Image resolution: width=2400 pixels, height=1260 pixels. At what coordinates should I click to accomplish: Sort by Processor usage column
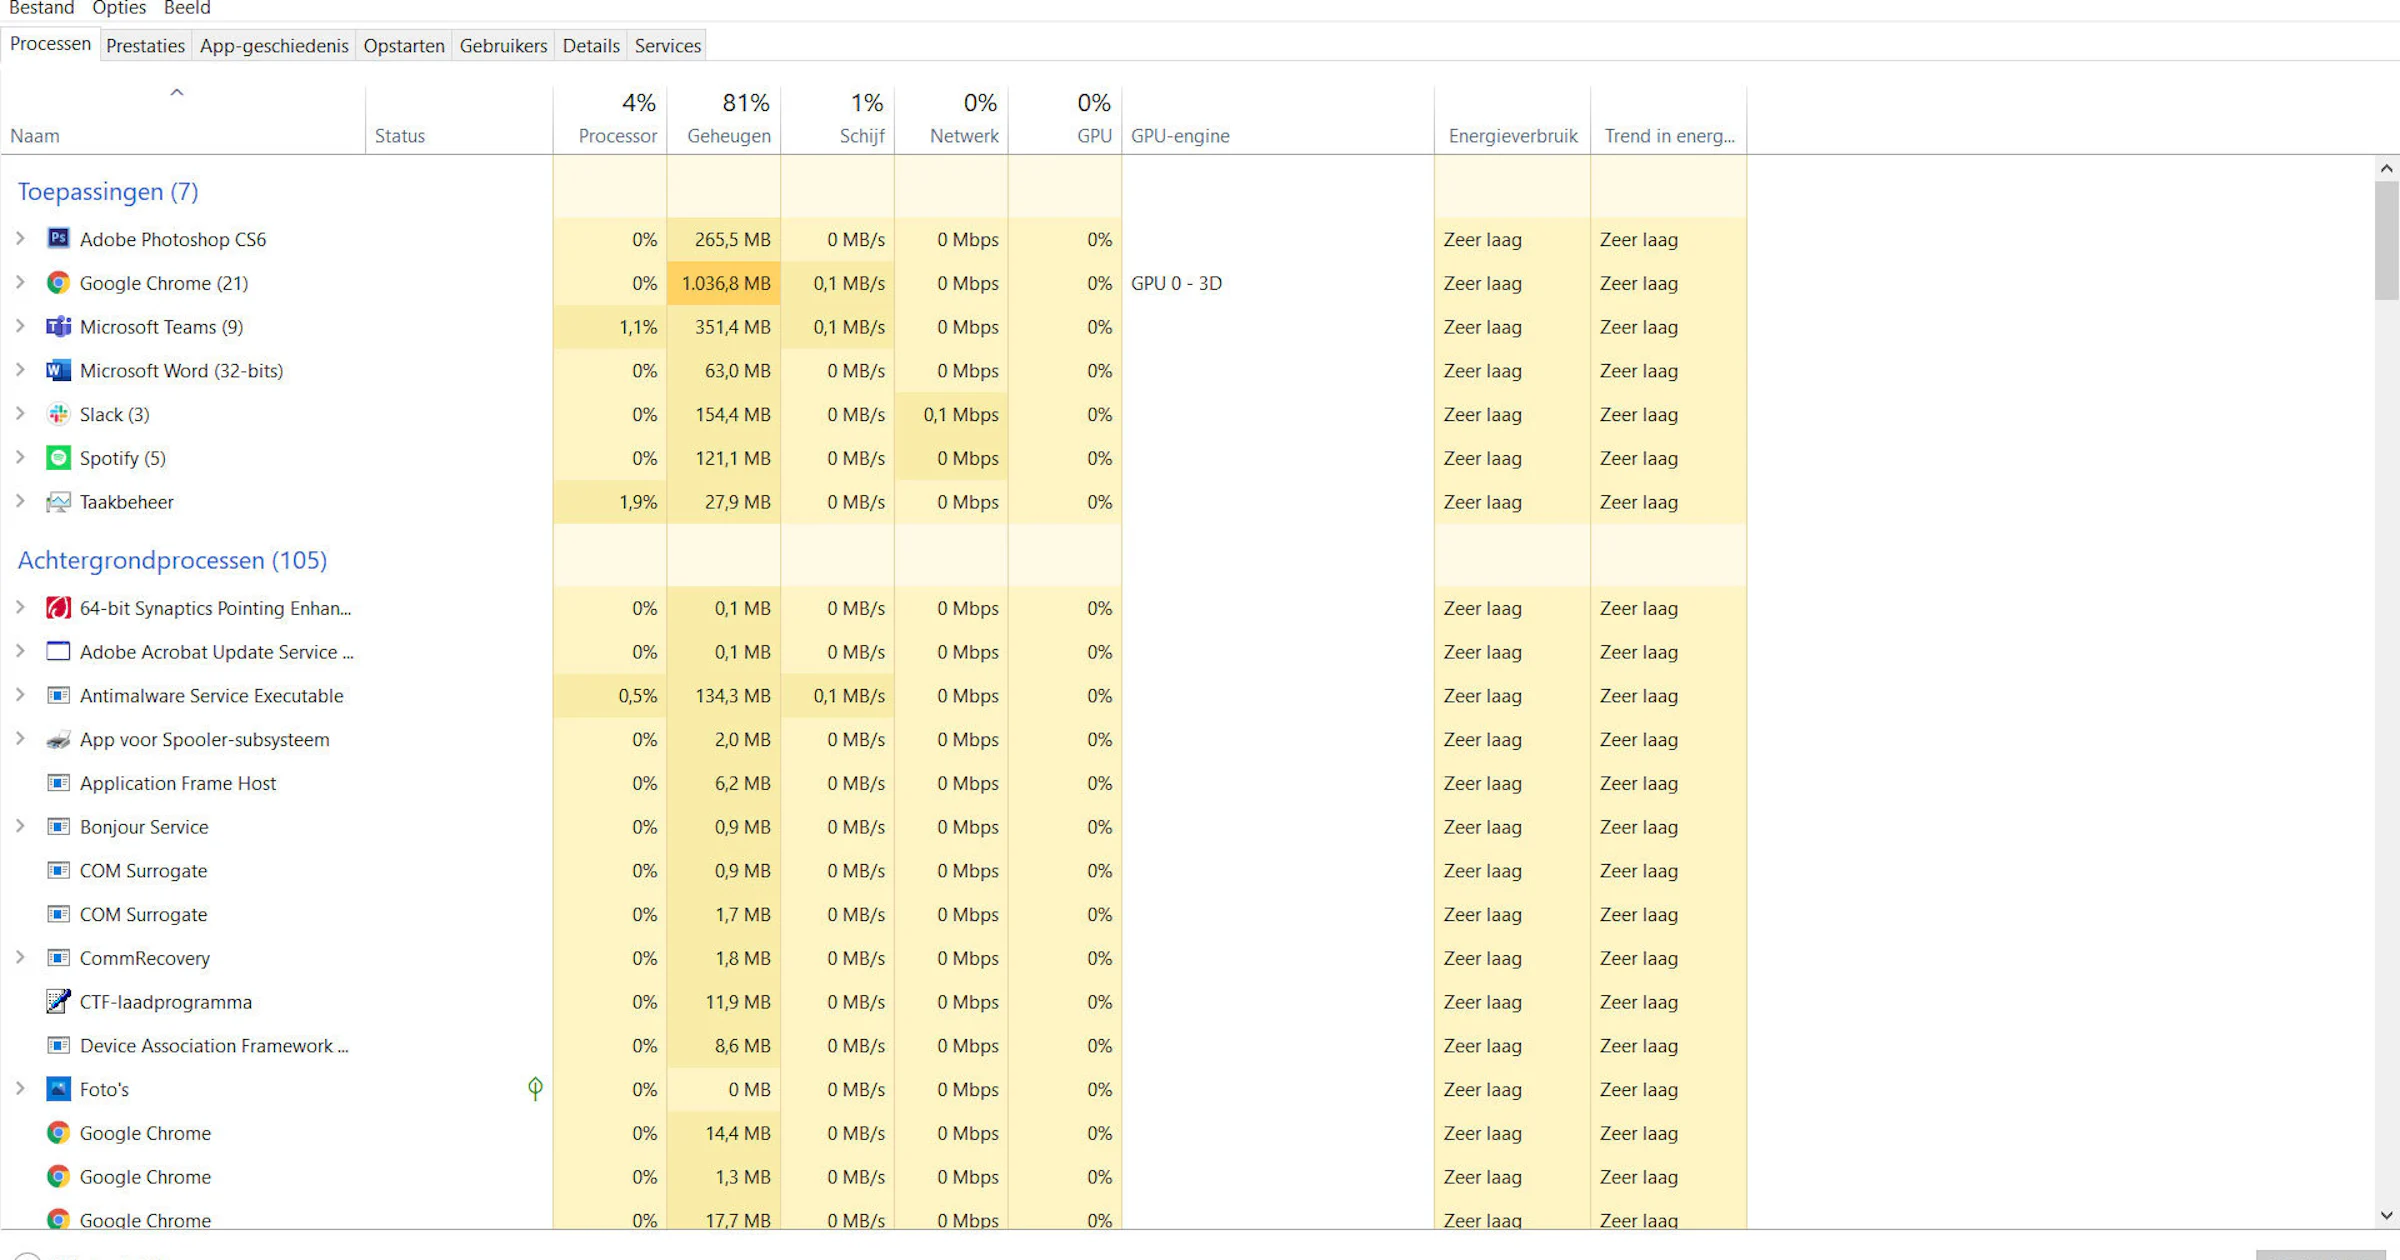(x=610, y=120)
